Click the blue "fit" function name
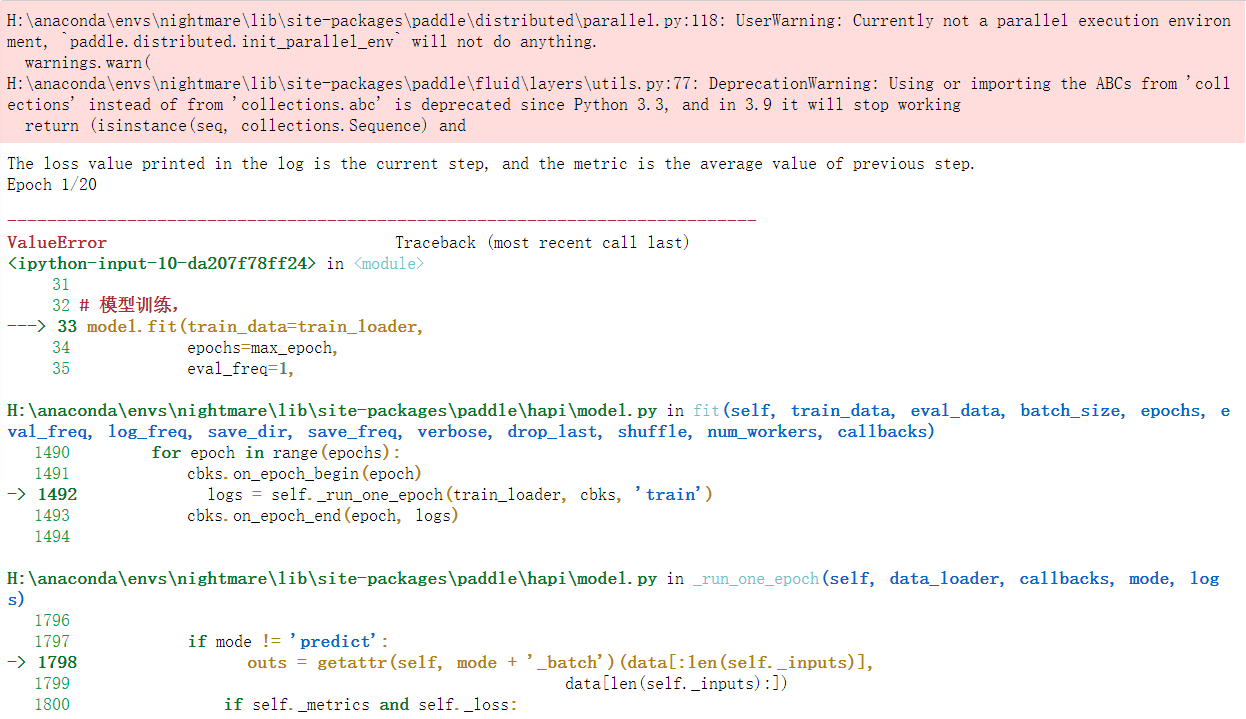This screenshot has width=1246, height=719. click(x=706, y=411)
